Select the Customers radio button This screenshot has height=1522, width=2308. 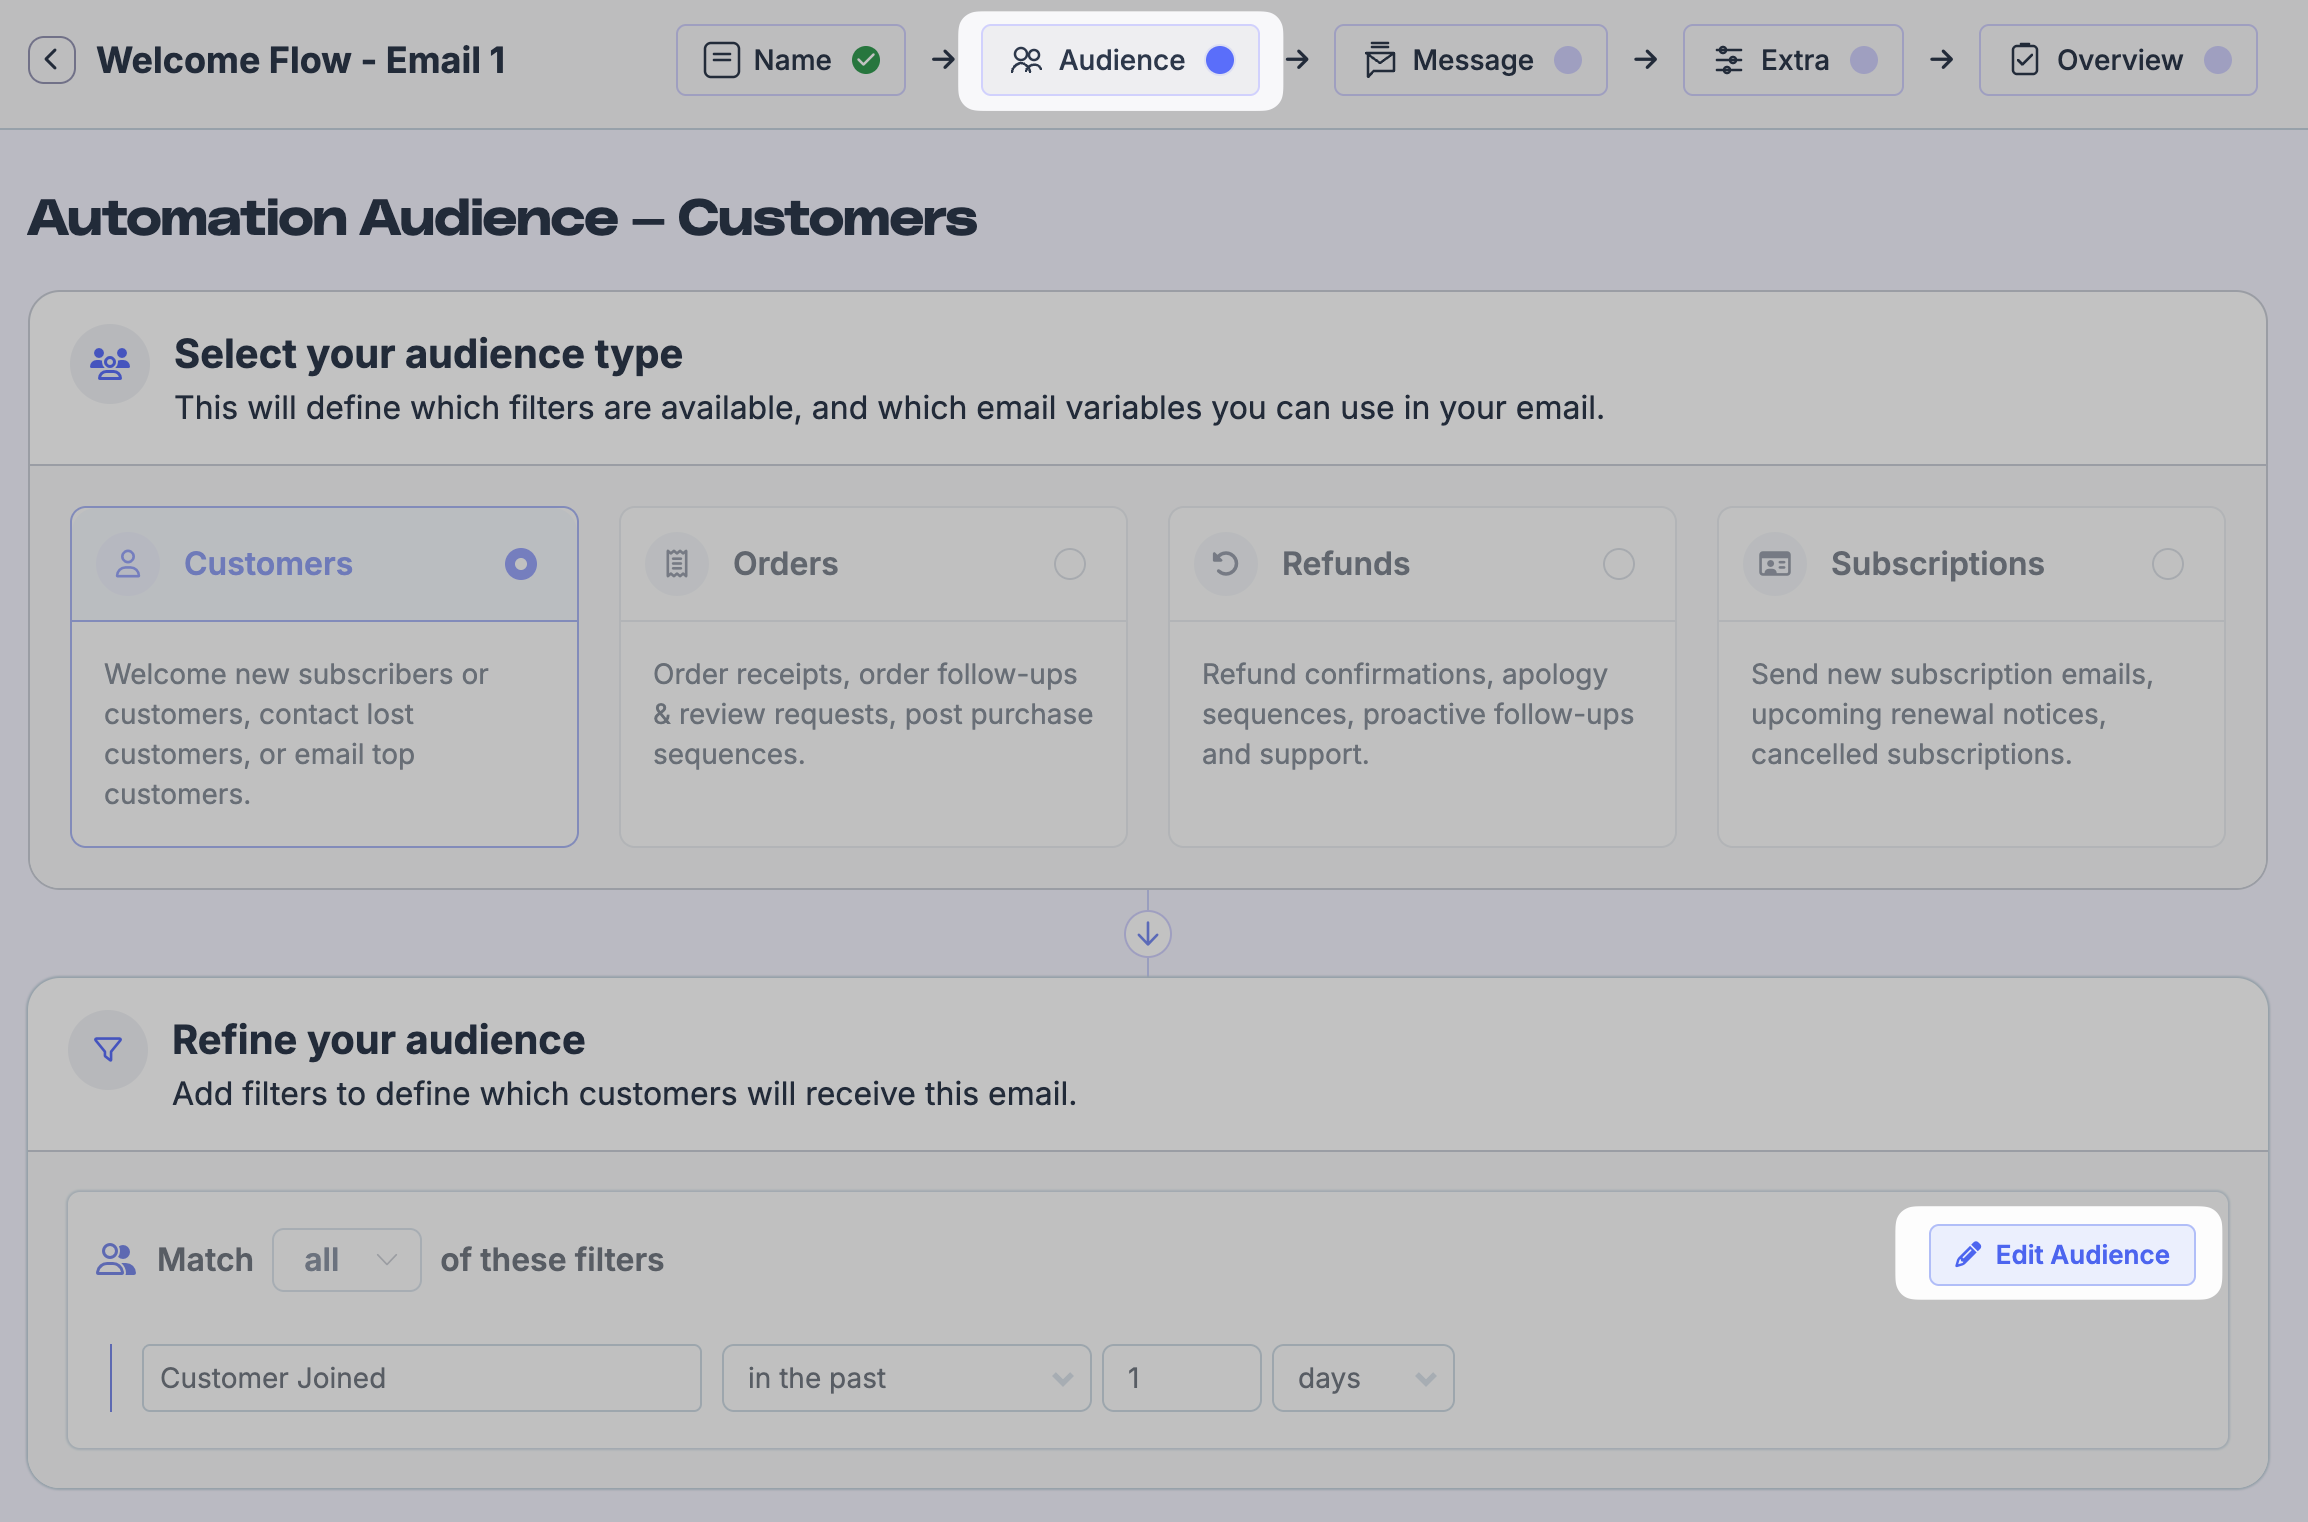pos(521,564)
